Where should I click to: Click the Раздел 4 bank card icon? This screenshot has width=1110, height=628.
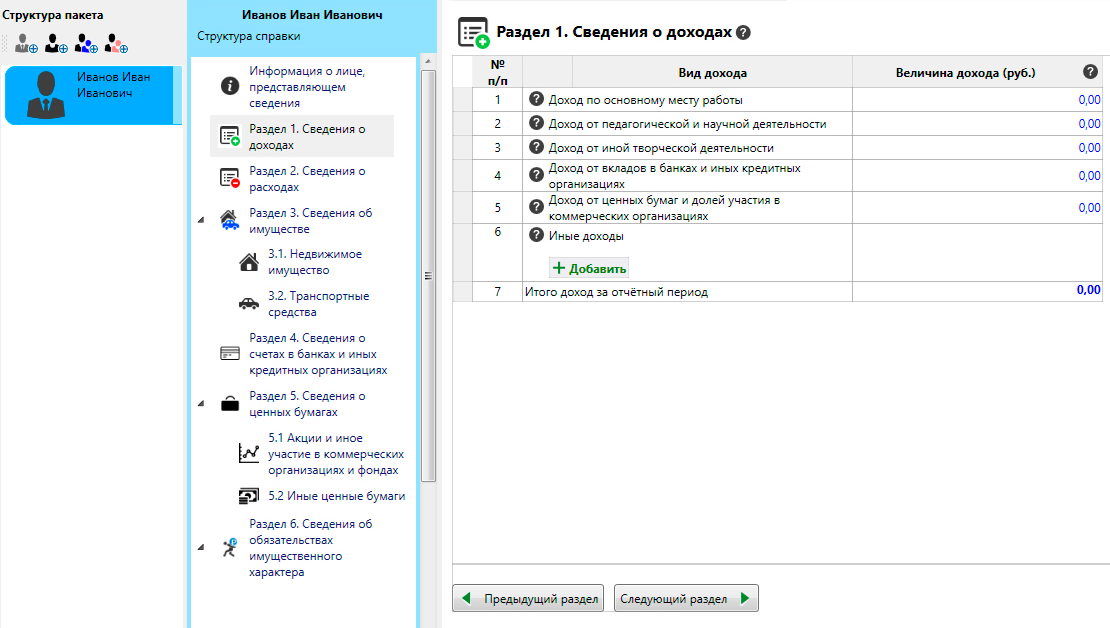click(229, 353)
